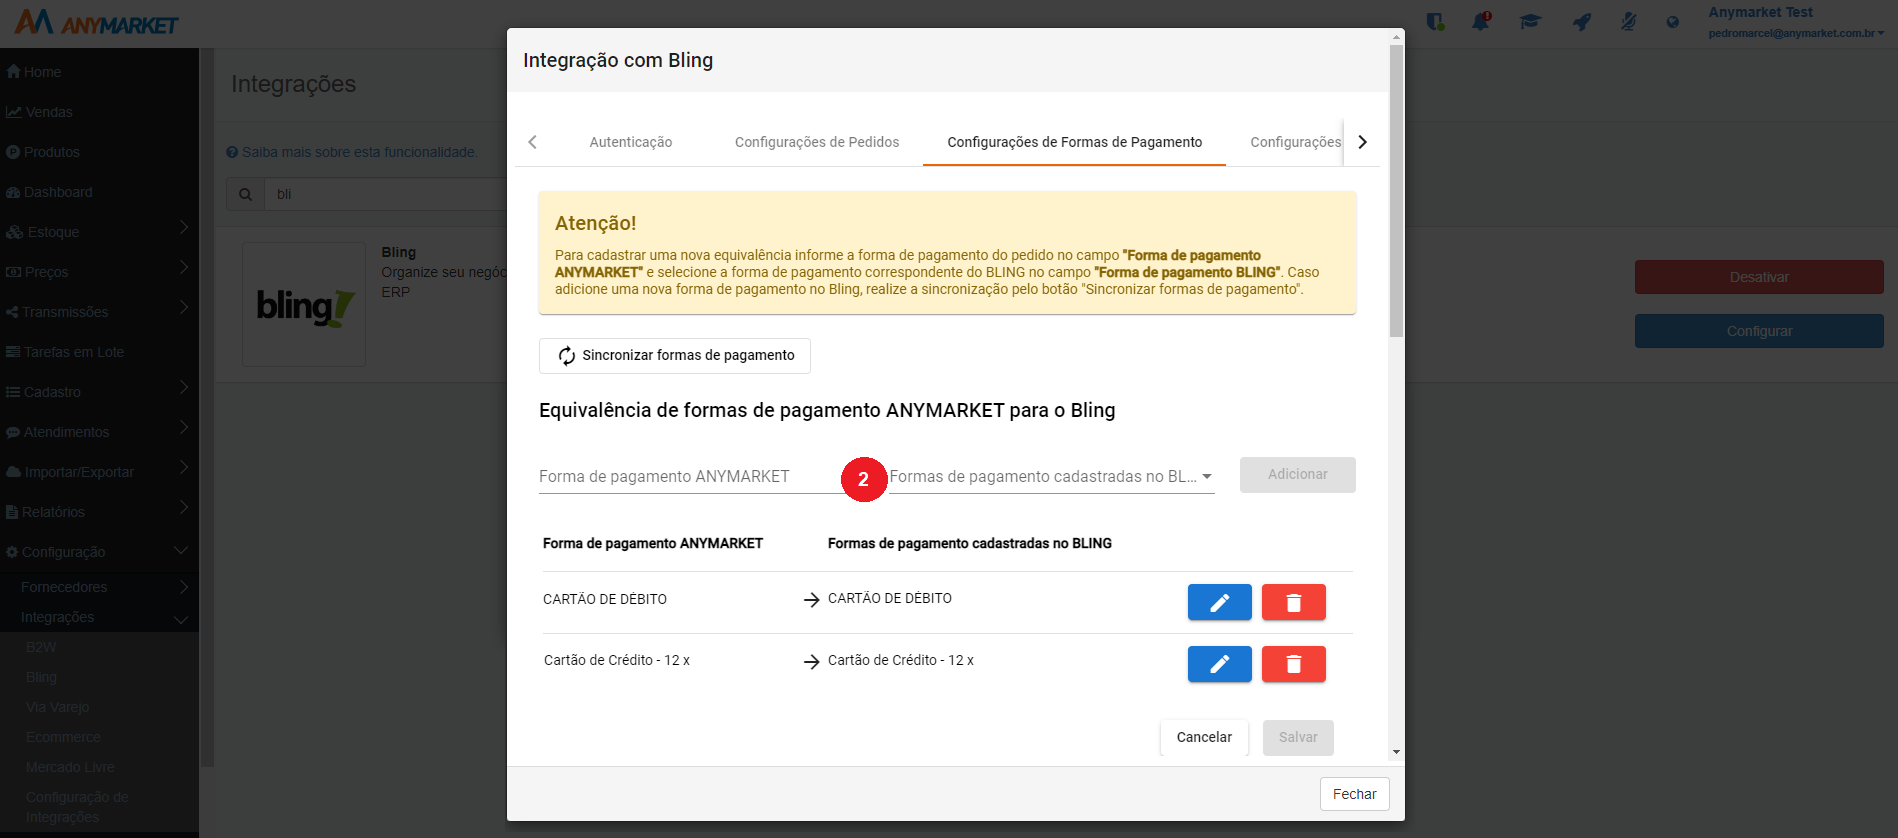This screenshot has height=838, width=1898.
Task: Click the muted microphone icon in top bar
Action: (1628, 21)
